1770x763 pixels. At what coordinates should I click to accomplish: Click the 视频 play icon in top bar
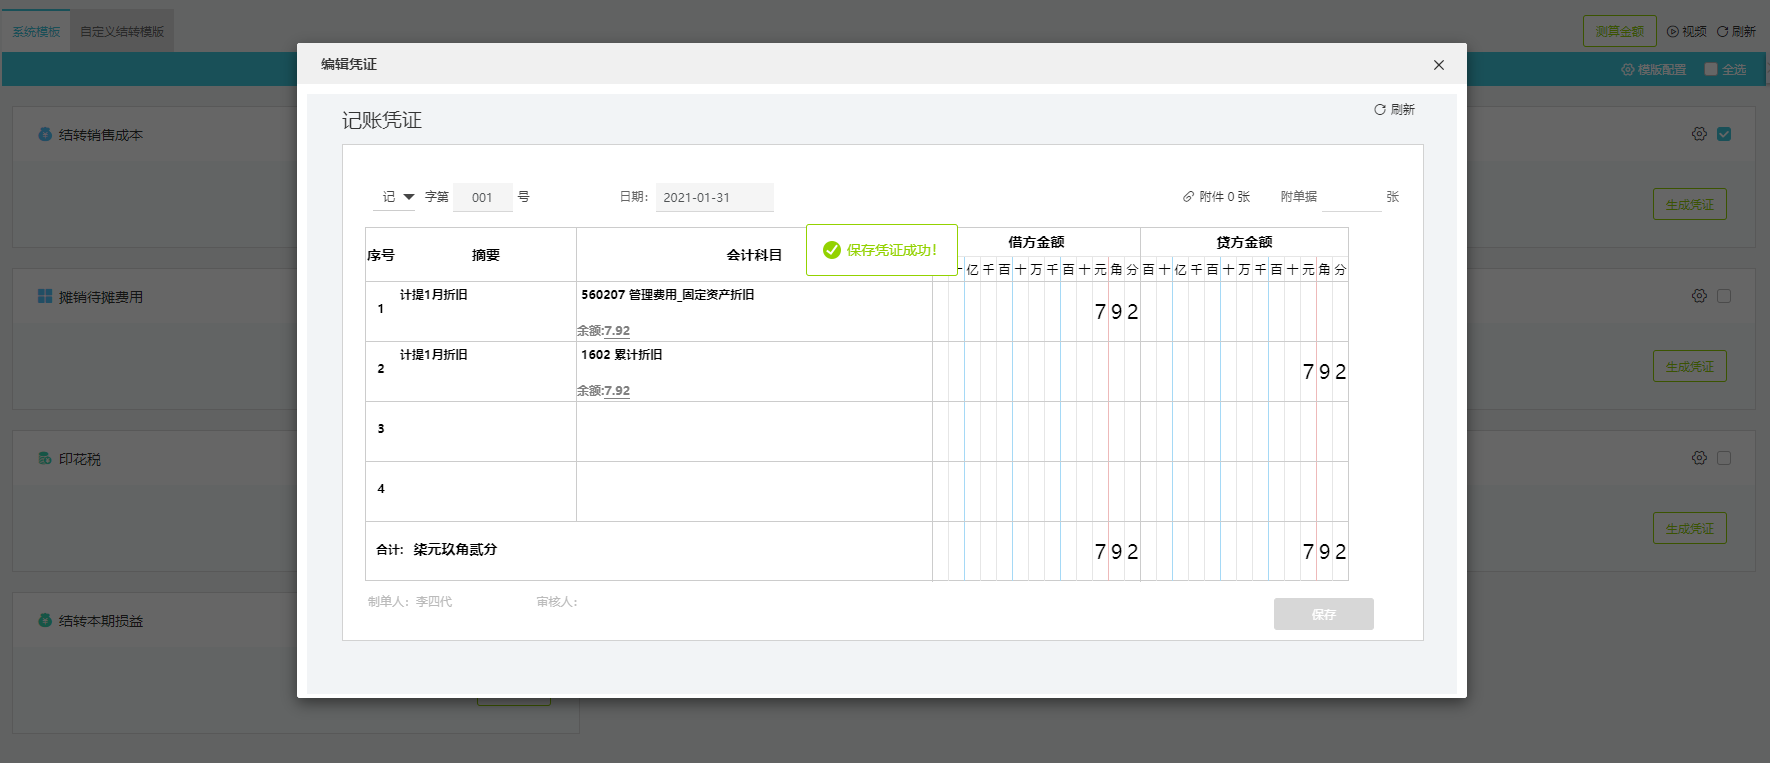(x=1673, y=32)
